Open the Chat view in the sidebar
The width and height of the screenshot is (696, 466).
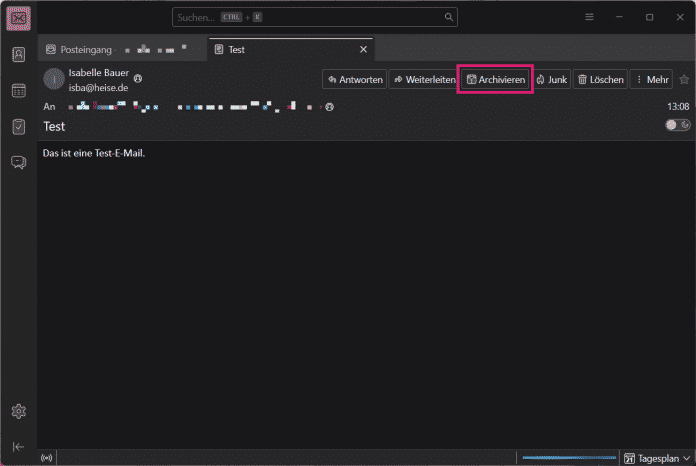[x=18, y=162]
